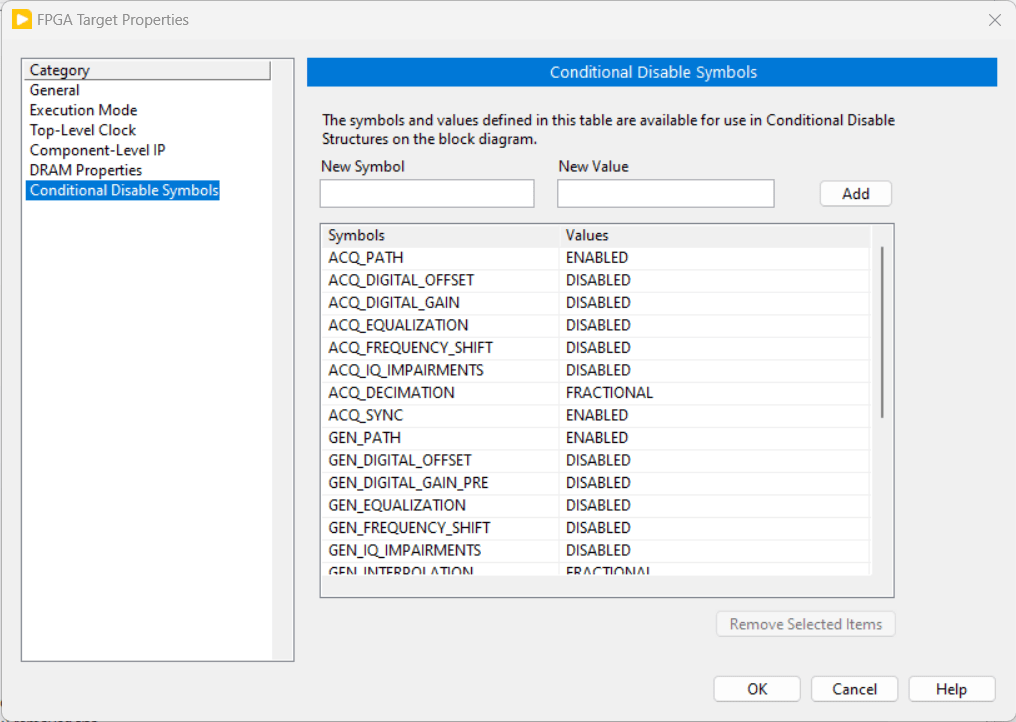Open Component-Level IP settings
Image resolution: width=1016 pixels, height=722 pixels.
pyautogui.click(x=97, y=150)
